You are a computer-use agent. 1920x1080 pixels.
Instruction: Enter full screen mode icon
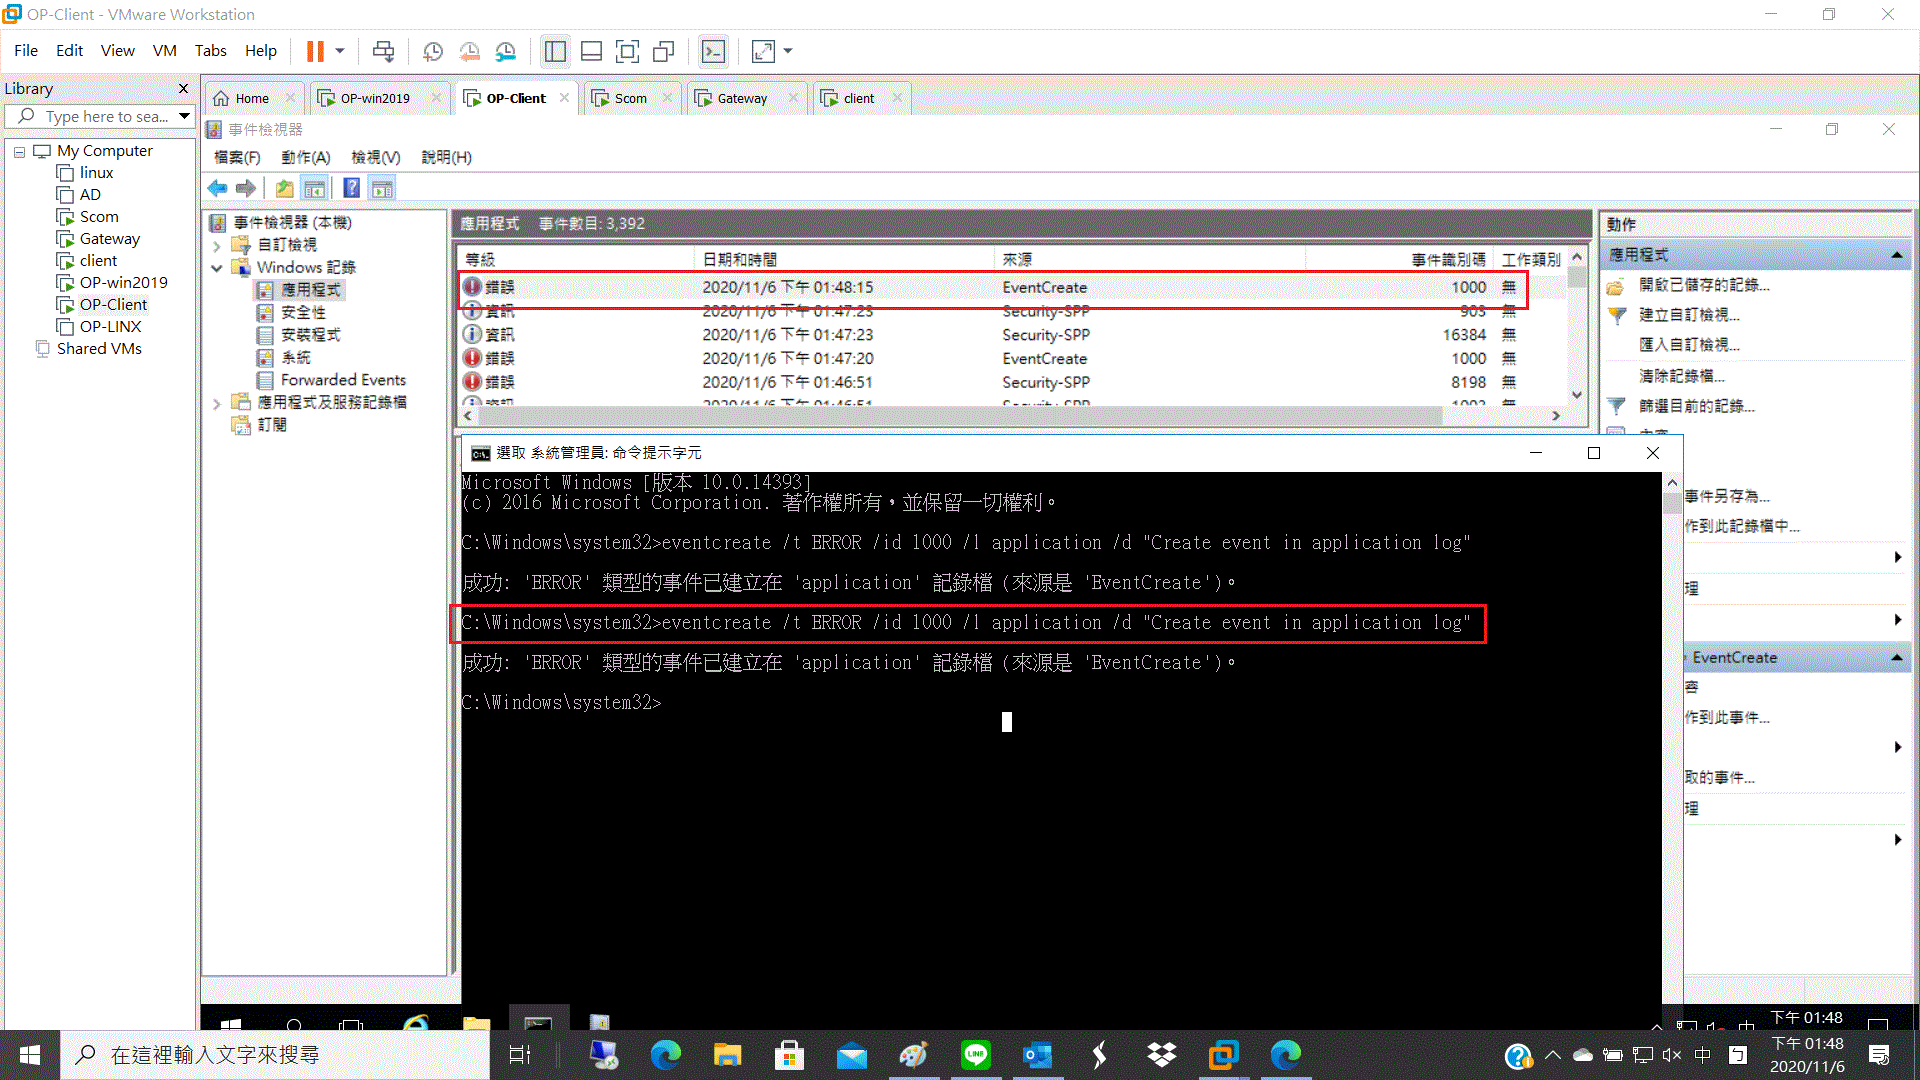[627, 51]
